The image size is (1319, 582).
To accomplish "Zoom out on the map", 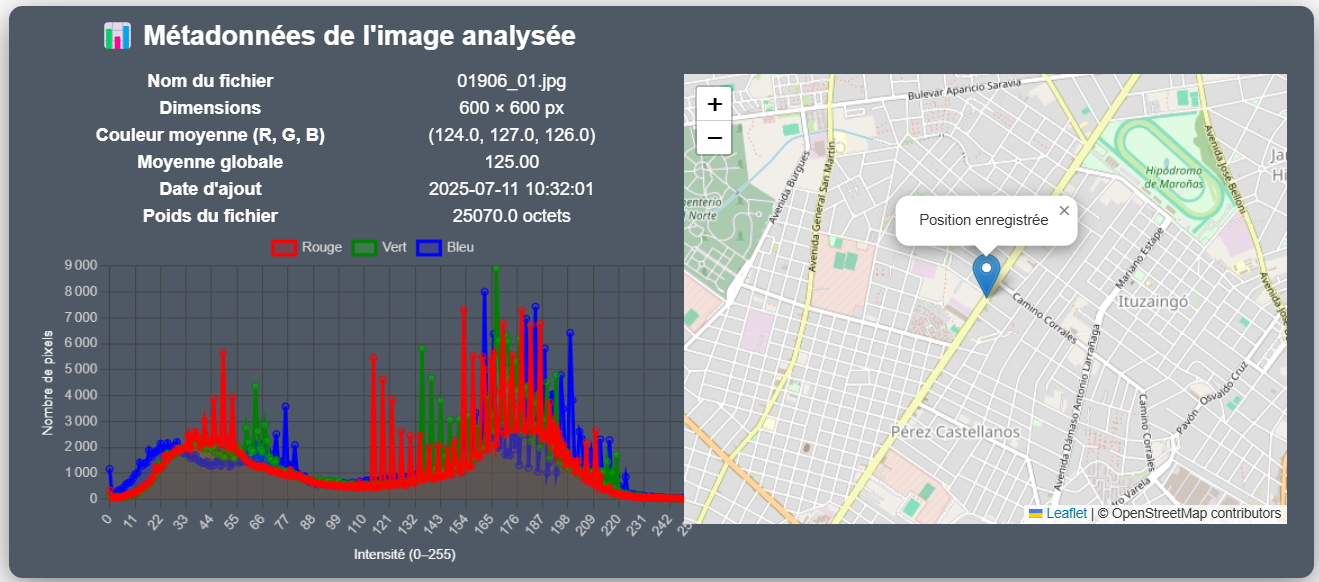I will pos(714,137).
